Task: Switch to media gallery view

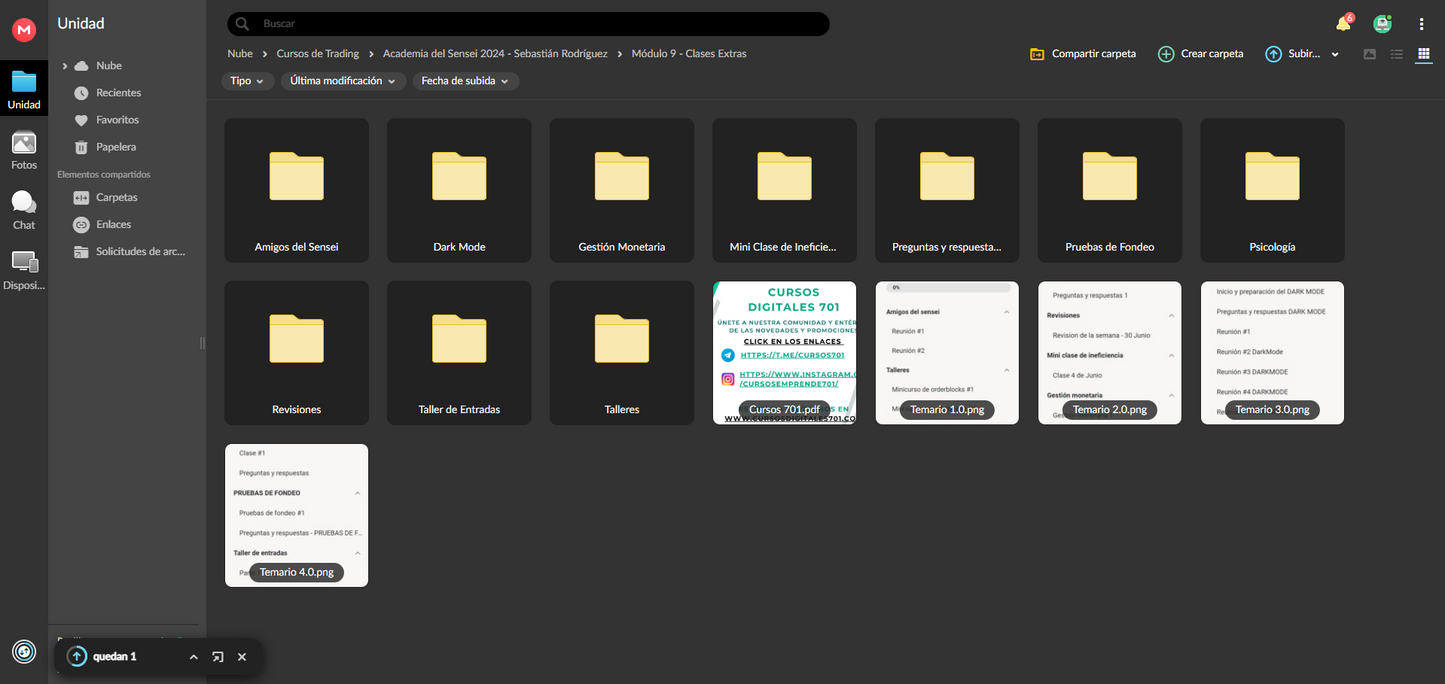Action: pos(1370,54)
